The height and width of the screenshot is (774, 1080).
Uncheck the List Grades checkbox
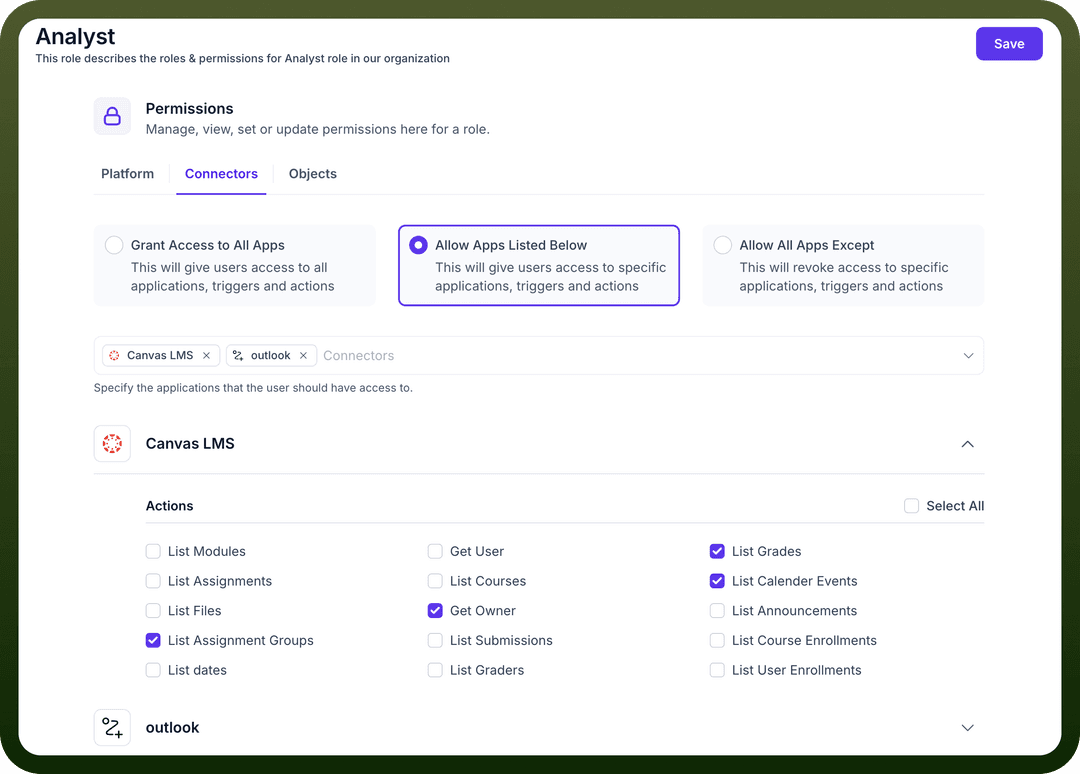coord(717,552)
